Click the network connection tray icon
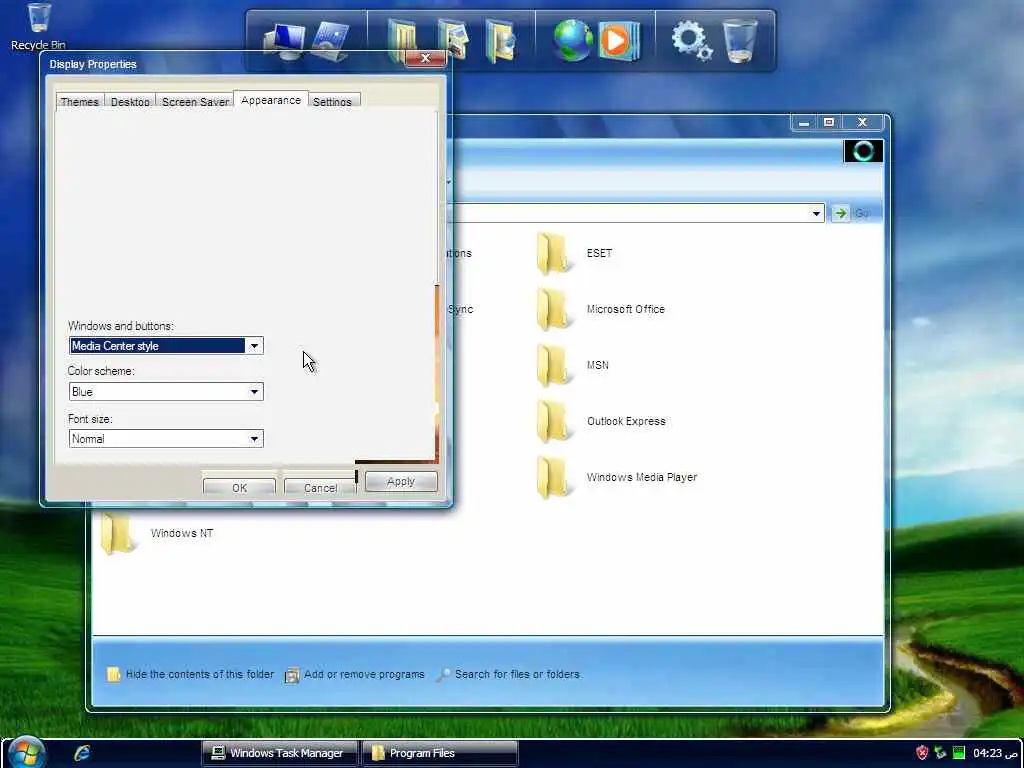This screenshot has height=768, width=1024. click(940, 753)
